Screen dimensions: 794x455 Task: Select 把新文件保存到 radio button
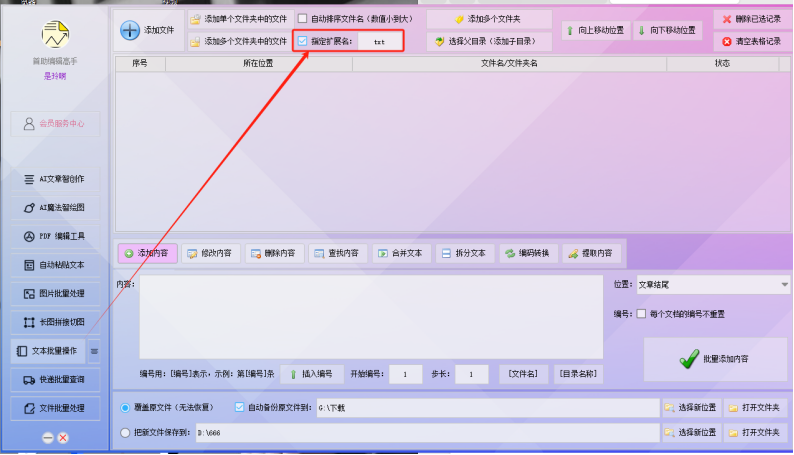pyautogui.click(x=125, y=433)
